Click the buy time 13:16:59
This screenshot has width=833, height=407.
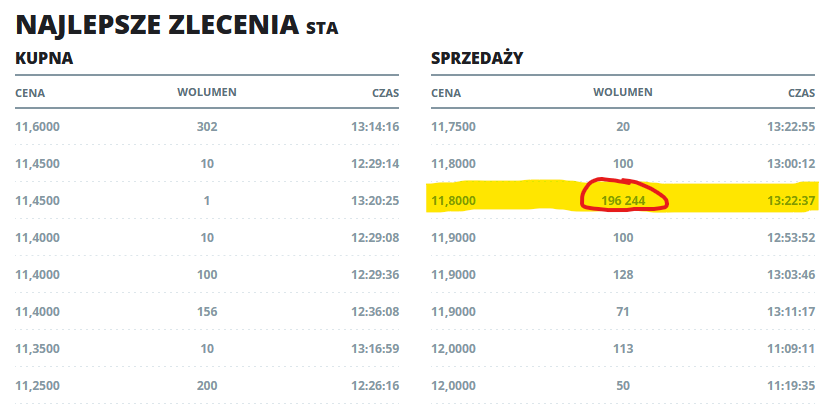click(x=375, y=349)
